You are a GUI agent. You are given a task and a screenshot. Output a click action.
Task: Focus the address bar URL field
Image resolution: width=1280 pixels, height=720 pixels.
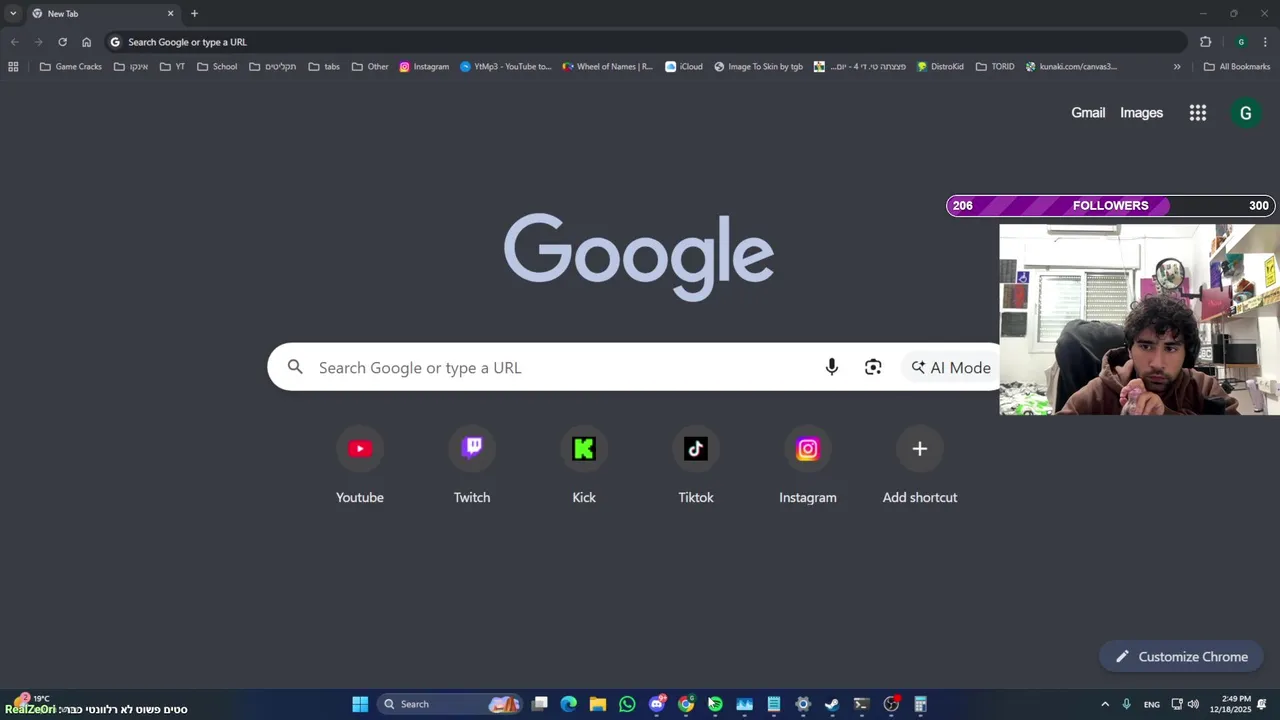(645, 42)
